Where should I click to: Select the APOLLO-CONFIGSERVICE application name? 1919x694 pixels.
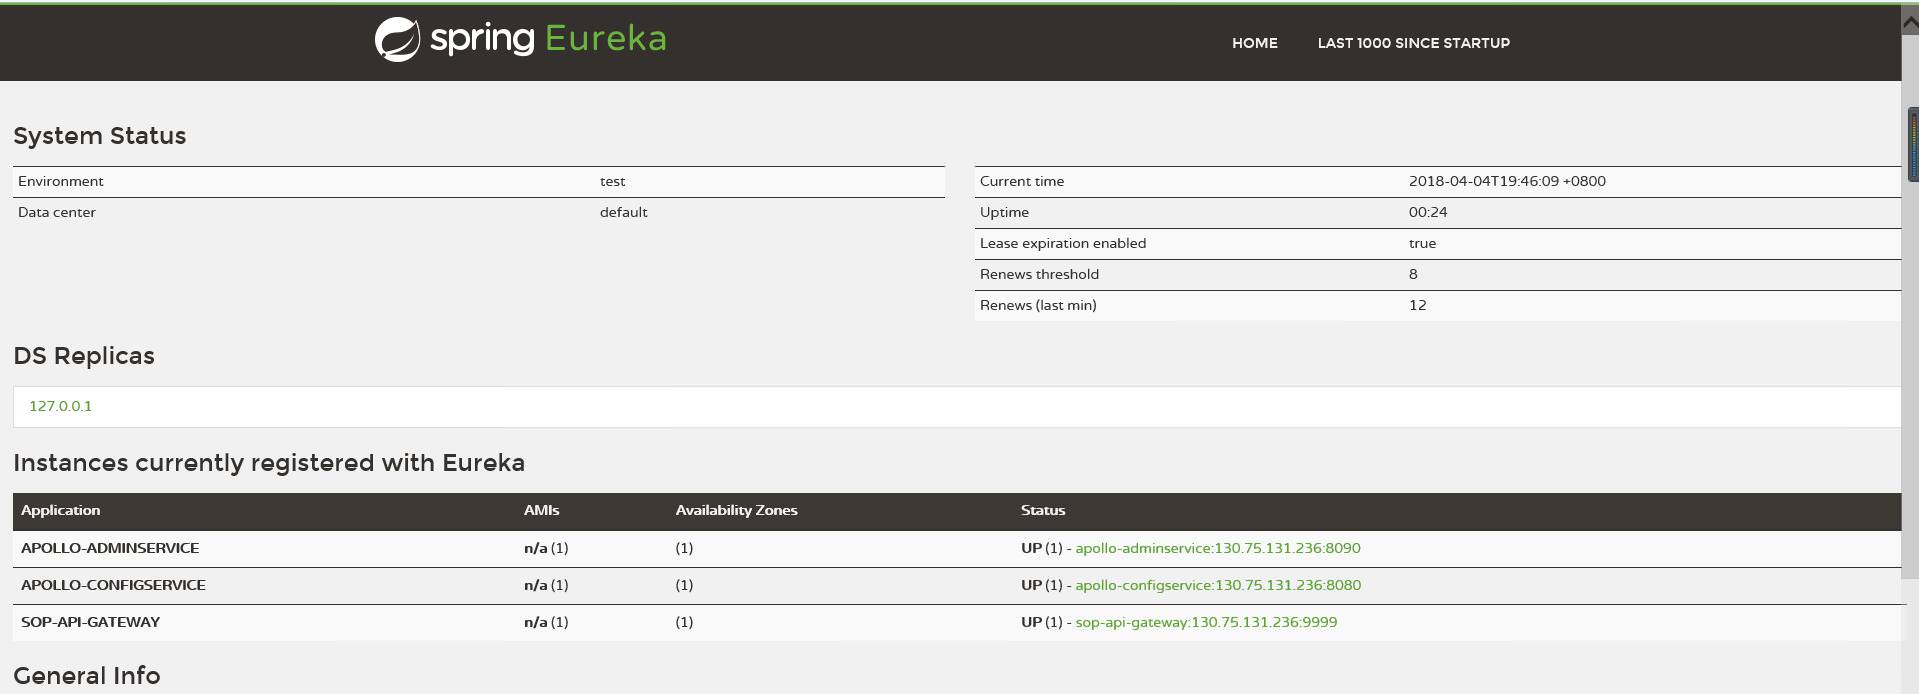coord(113,585)
